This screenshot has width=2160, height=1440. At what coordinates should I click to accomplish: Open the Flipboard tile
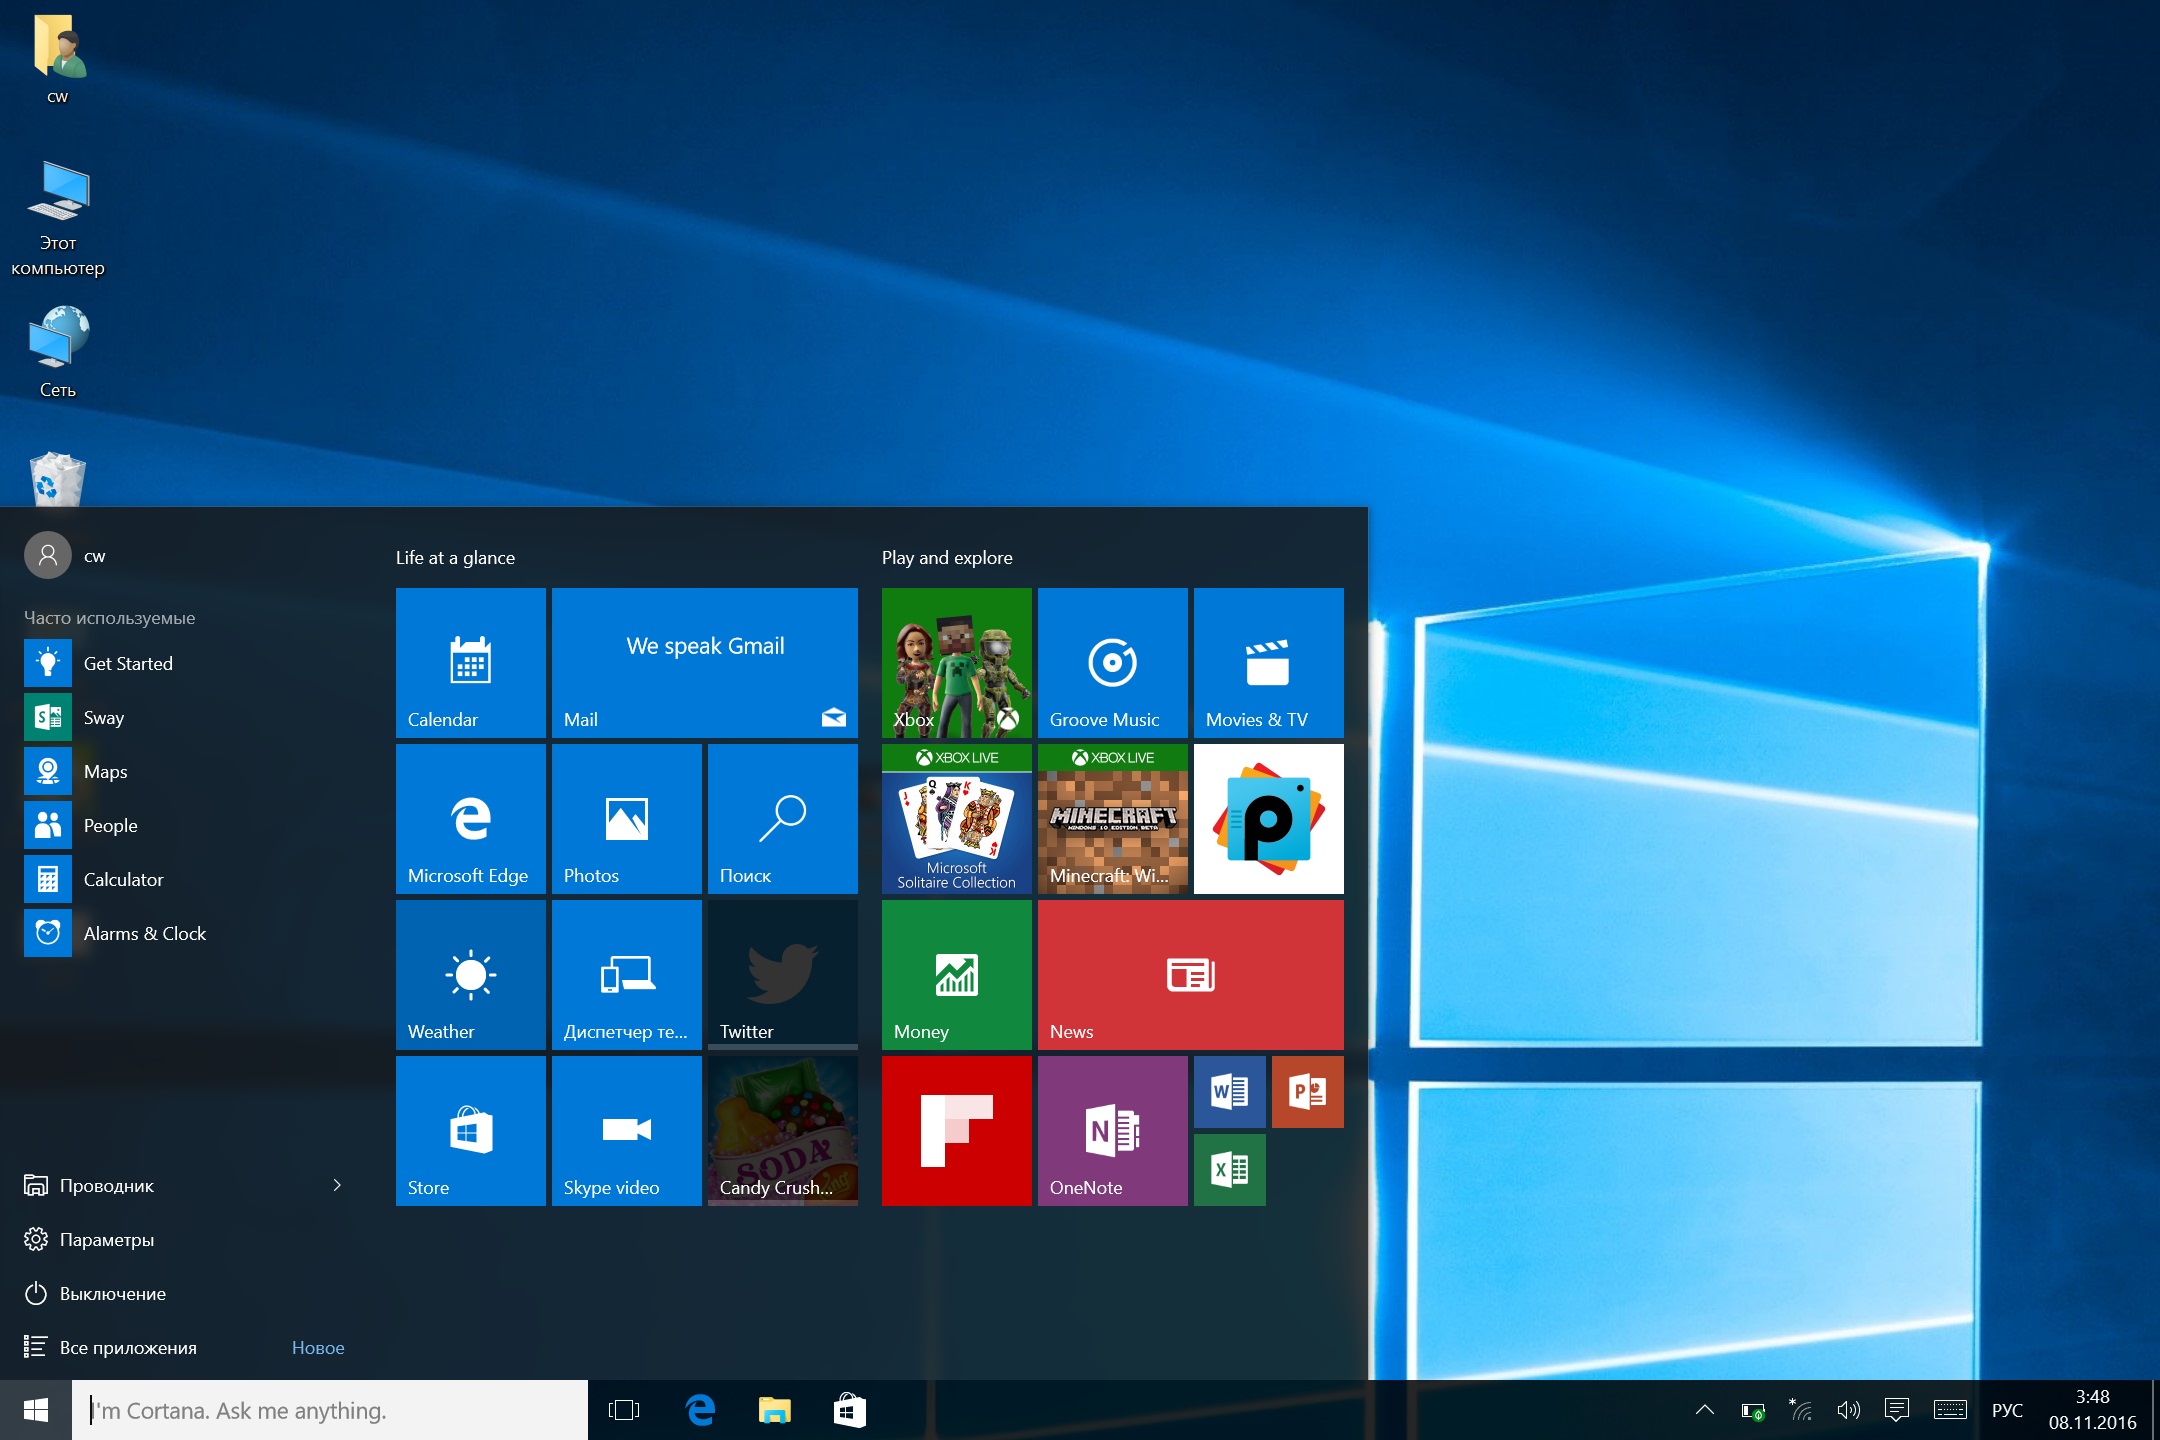956,1130
